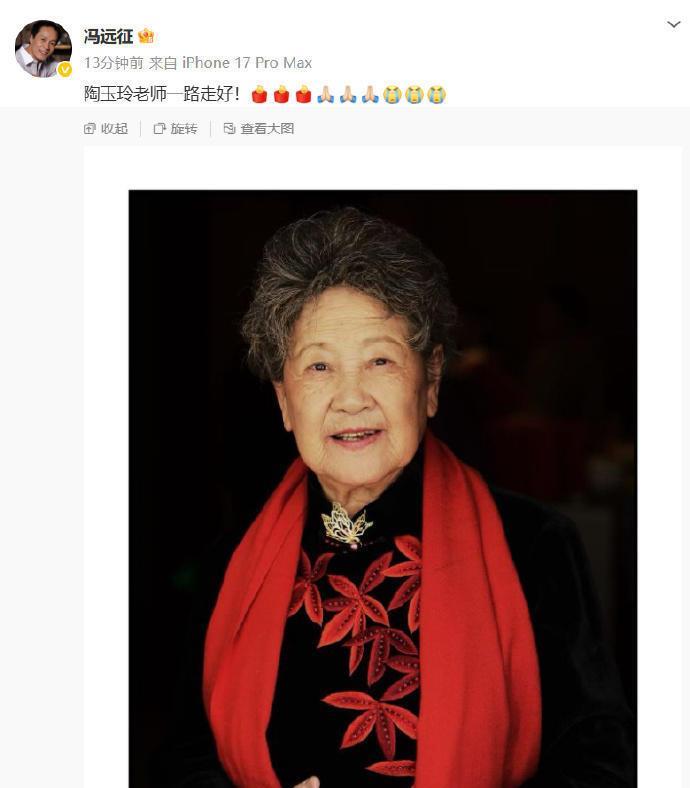Click the middle praying hands emoji
The image size is (690, 788).
348,94
